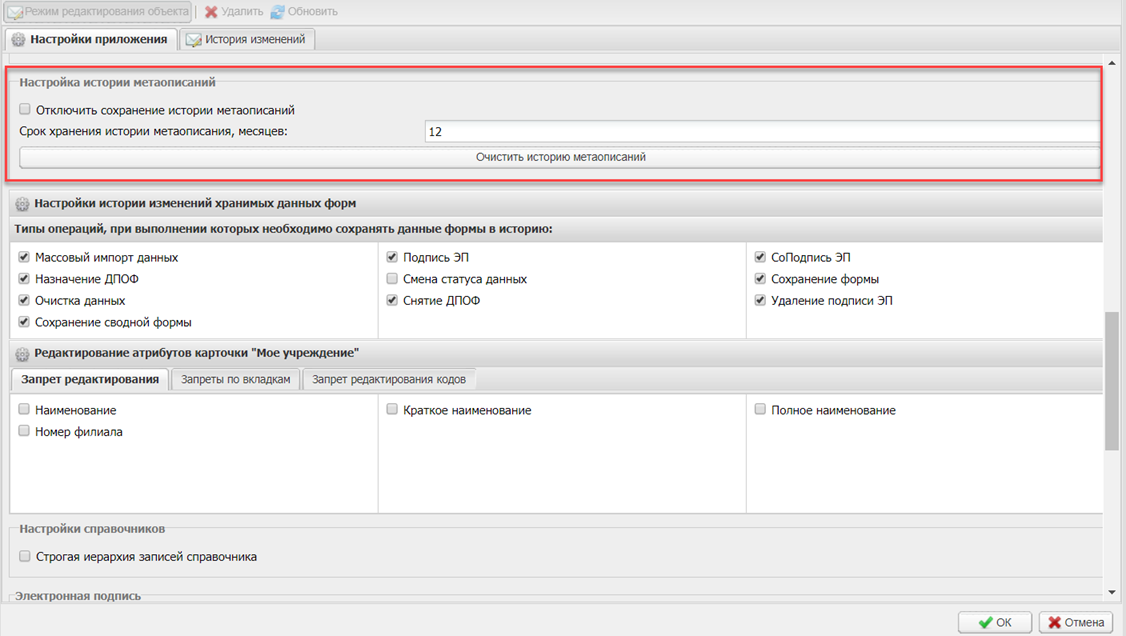This screenshot has width=1126, height=636.
Task: Open the Настройки приложения tab
Action: [x=91, y=39]
